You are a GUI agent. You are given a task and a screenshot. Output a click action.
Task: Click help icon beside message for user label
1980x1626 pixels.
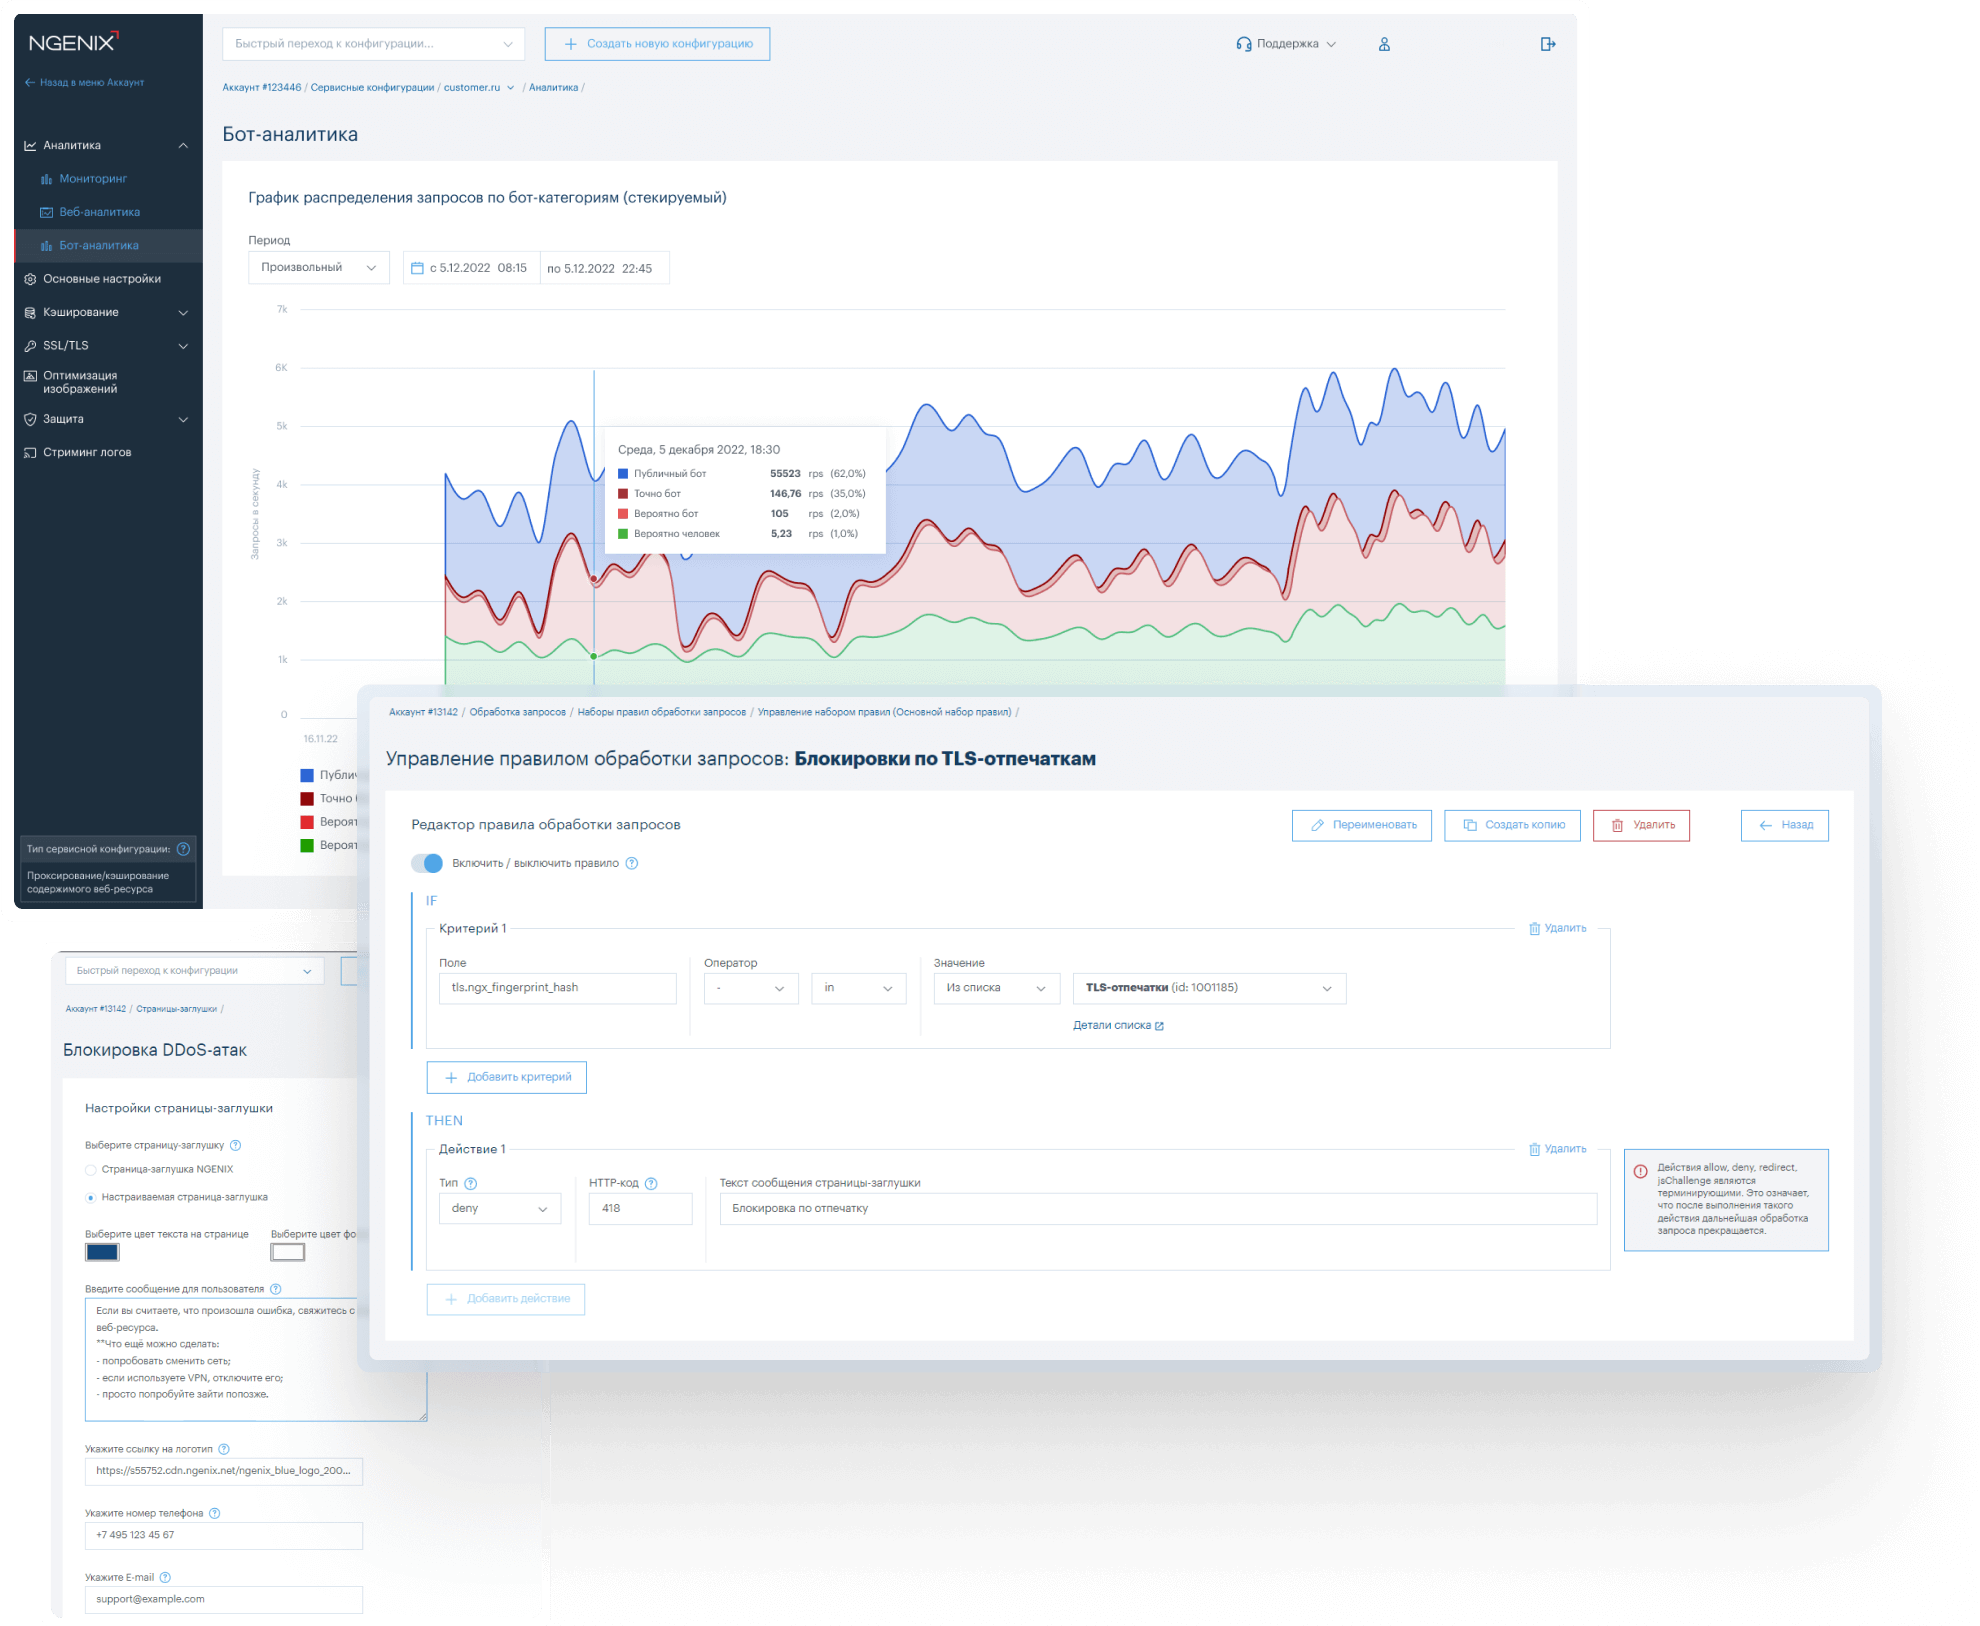[276, 1289]
